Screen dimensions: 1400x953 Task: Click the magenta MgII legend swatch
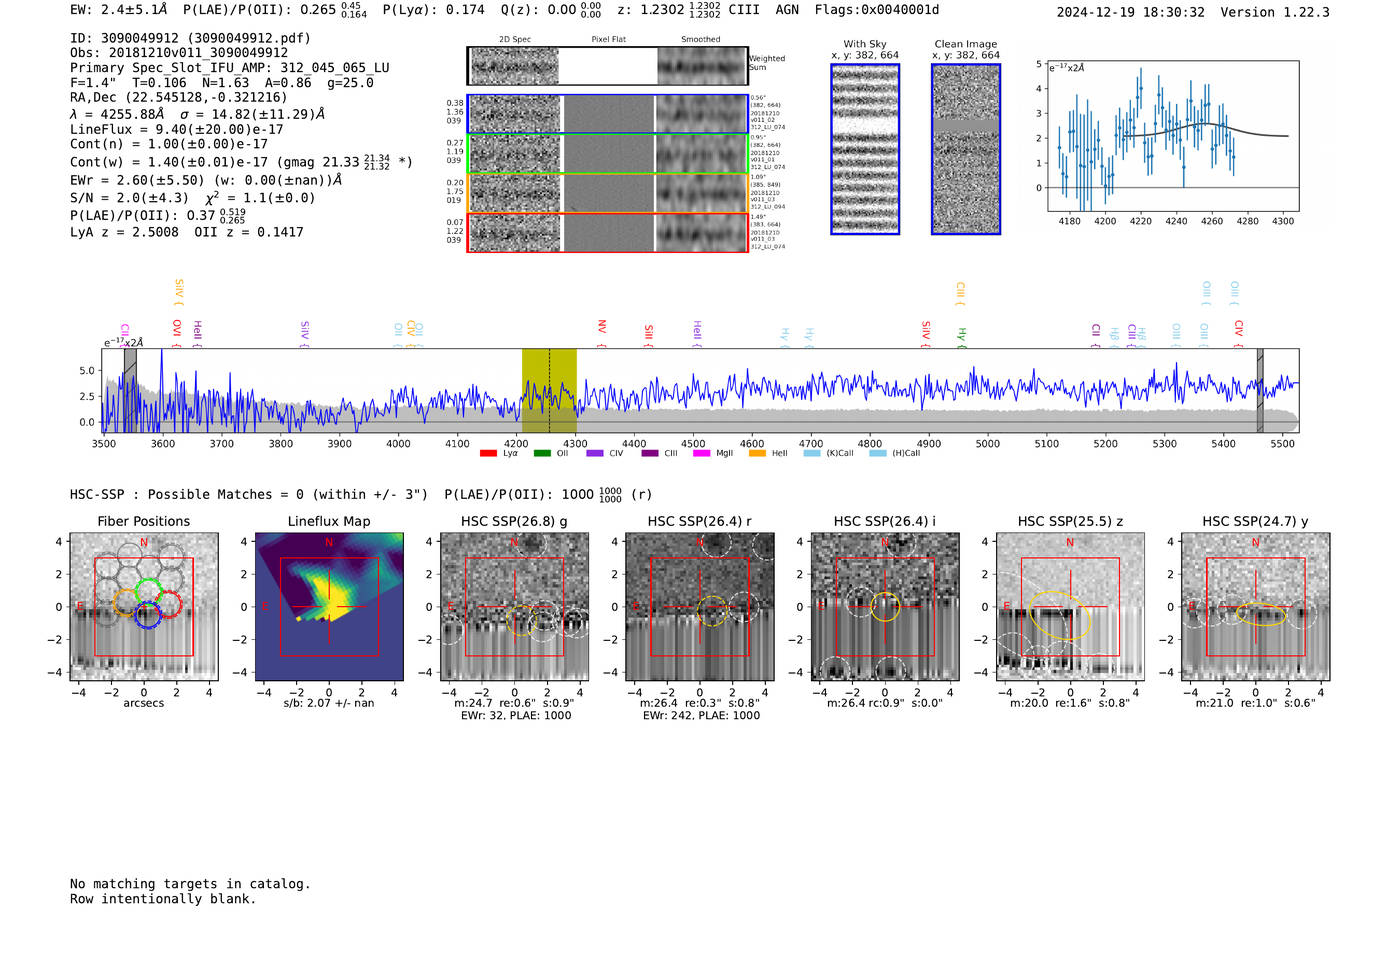(x=701, y=453)
